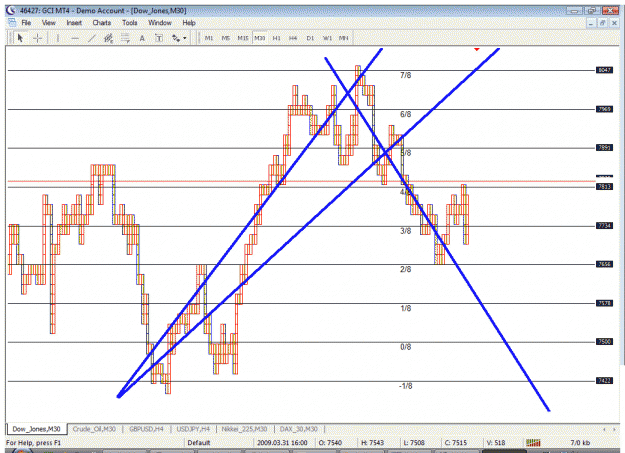This screenshot has height=453, width=625.
Task: Click the 7/0 kb traffic status
Action: 580,443
